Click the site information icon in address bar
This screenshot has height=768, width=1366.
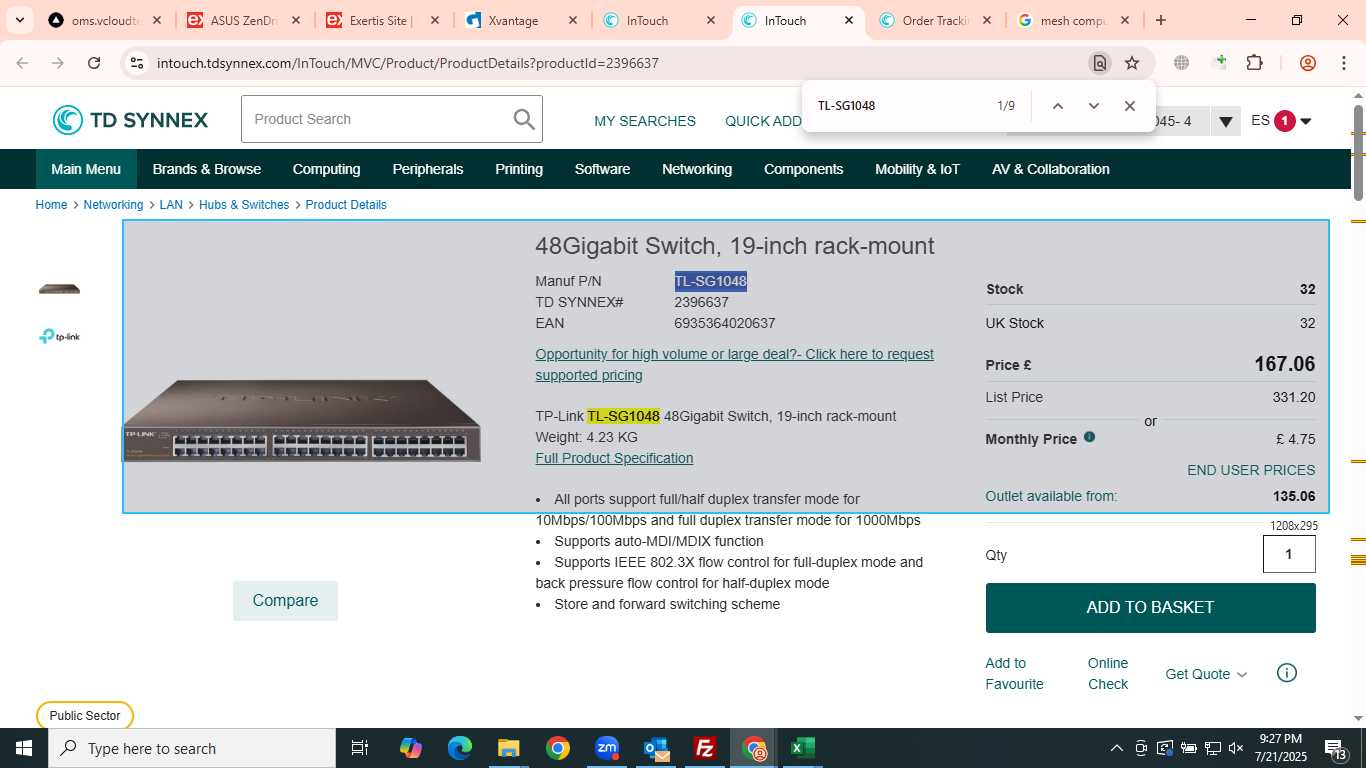point(137,63)
